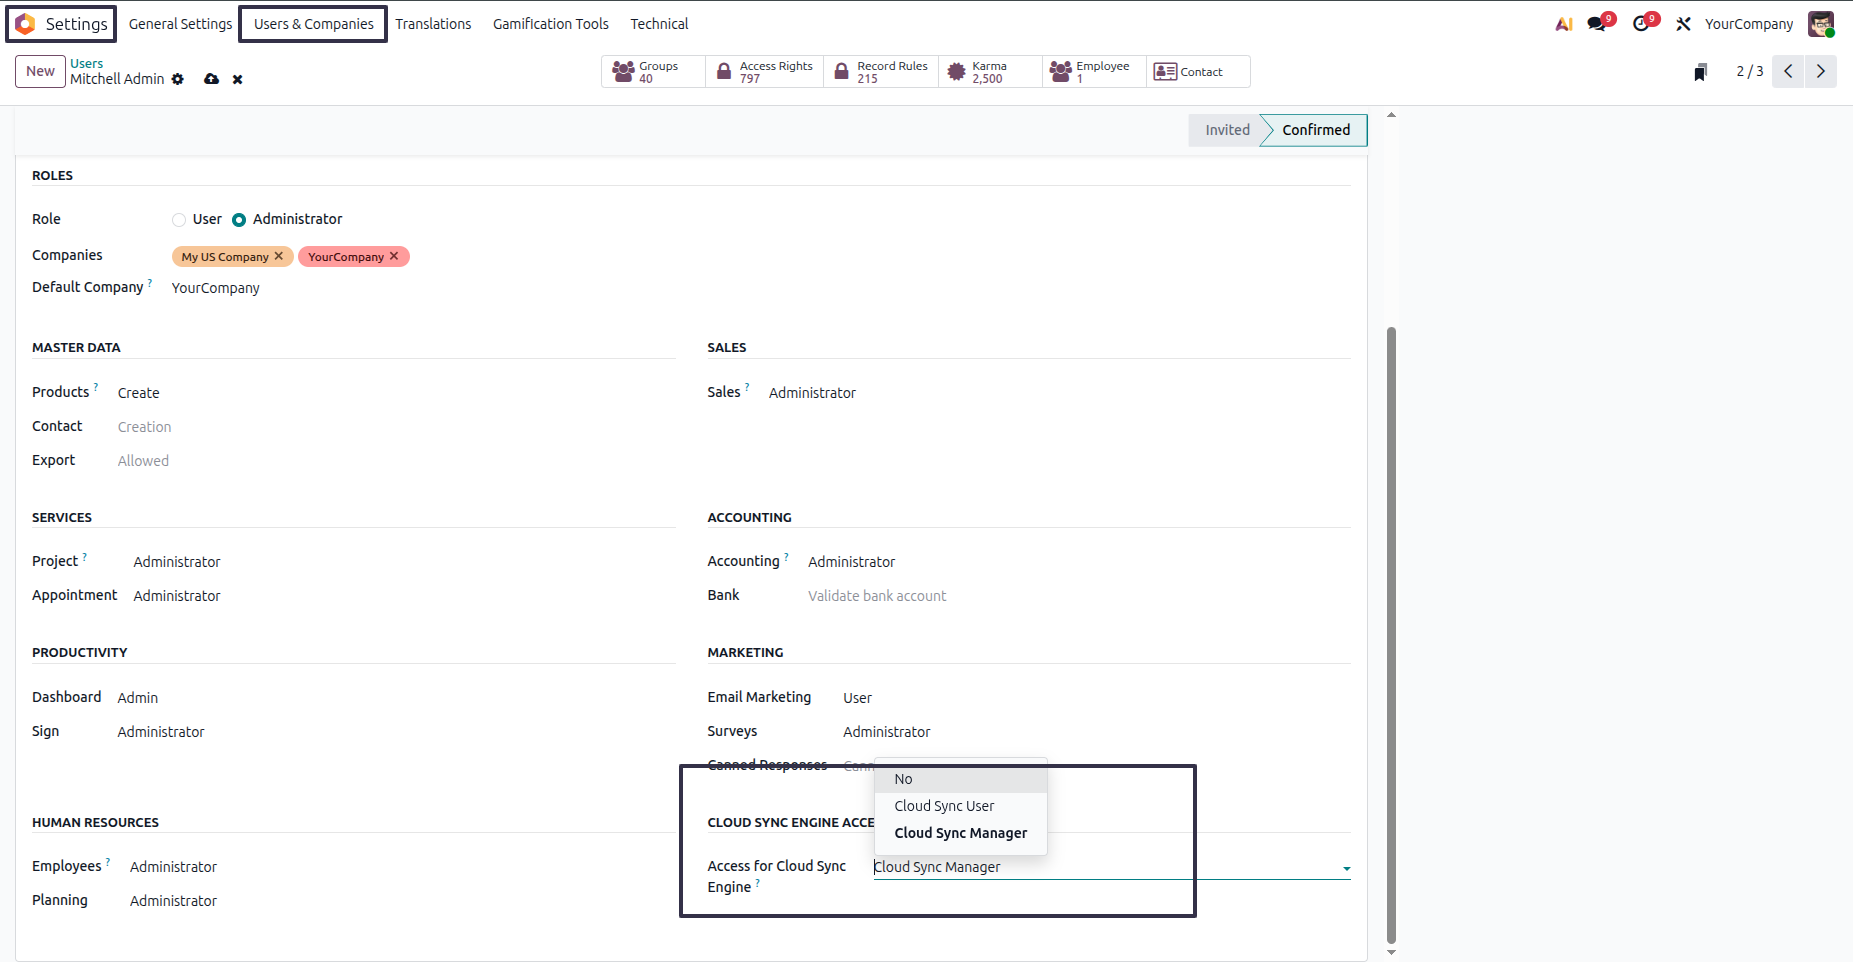Screen dimensions: 1853x962
Task: Remove the YourCompany tag
Action: (394, 257)
